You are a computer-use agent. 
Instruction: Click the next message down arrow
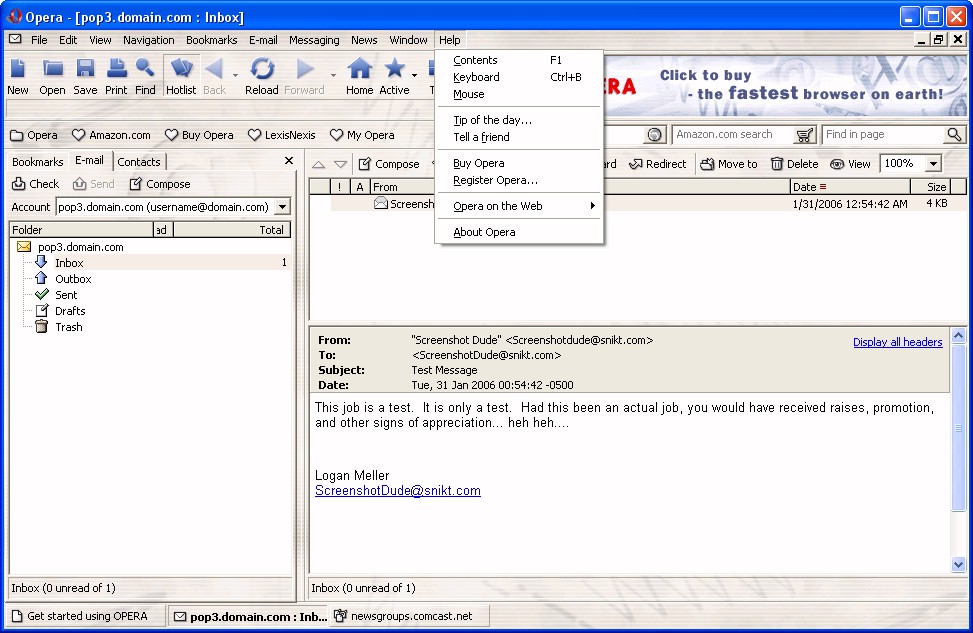(x=340, y=164)
